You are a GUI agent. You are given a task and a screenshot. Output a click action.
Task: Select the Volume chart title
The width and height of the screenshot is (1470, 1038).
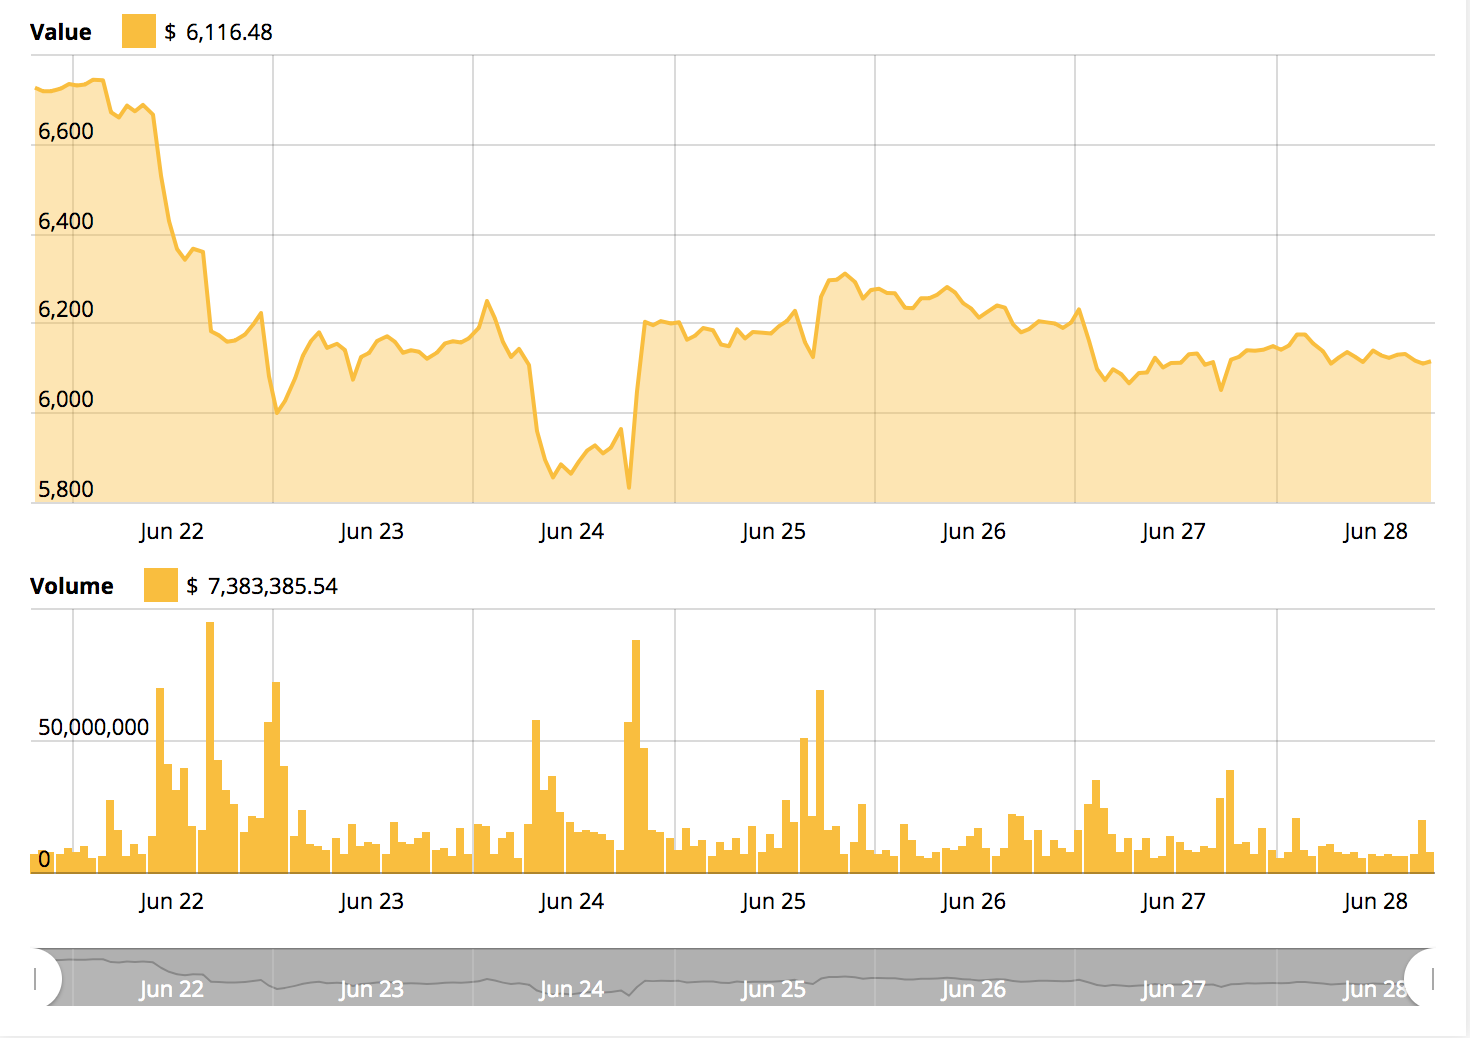[71, 586]
